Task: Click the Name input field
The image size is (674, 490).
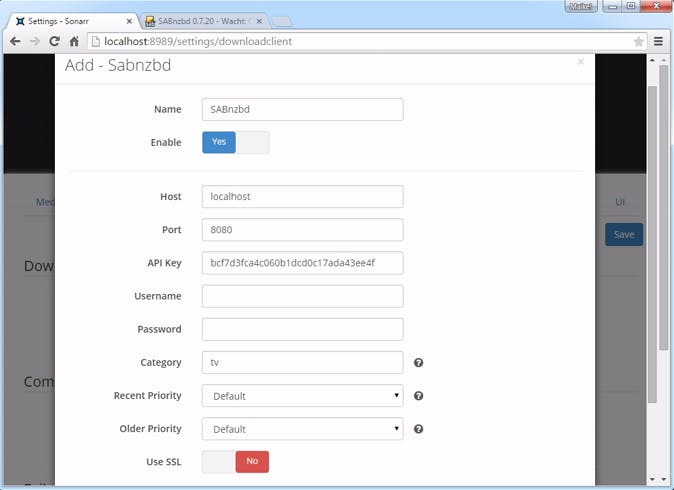Action: 303,109
